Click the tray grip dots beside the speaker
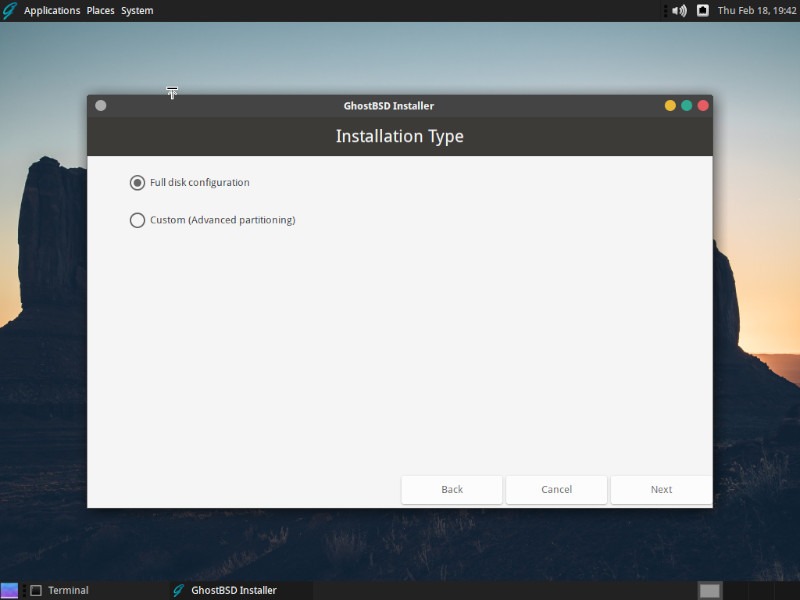The height and width of the screenshot is (600, 800). 665,10
